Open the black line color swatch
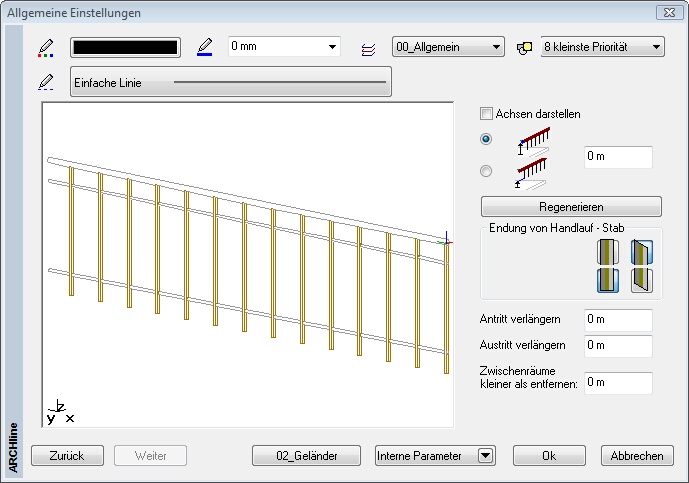 (125, 47)
